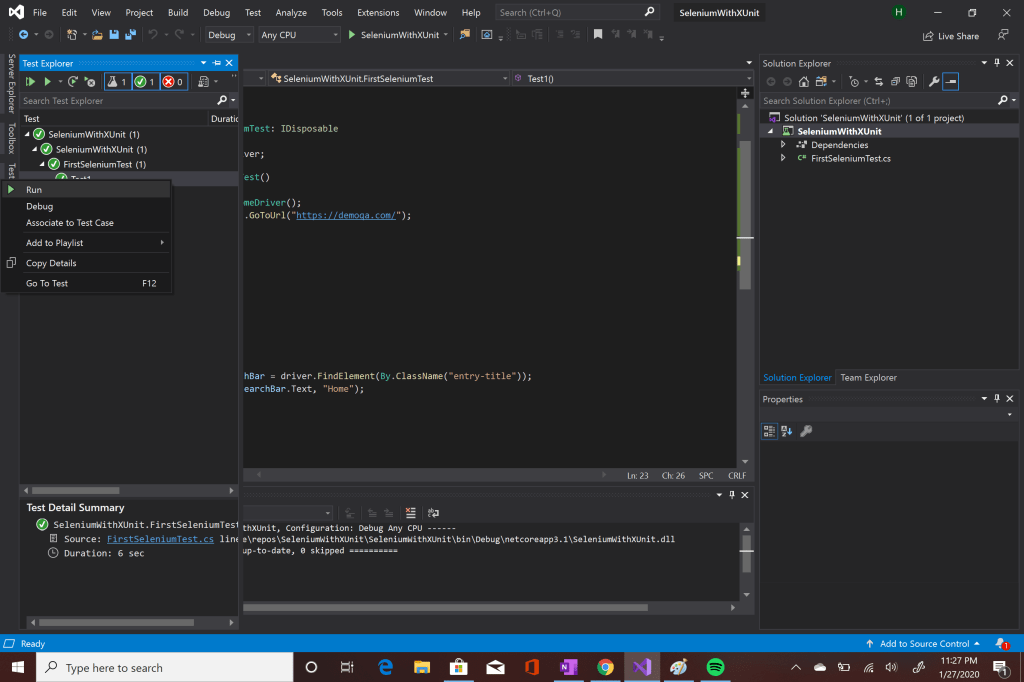Click Collapse All icon in Solution Explorer
Viewport: 1024px width, 682px height.
point(896,81)
